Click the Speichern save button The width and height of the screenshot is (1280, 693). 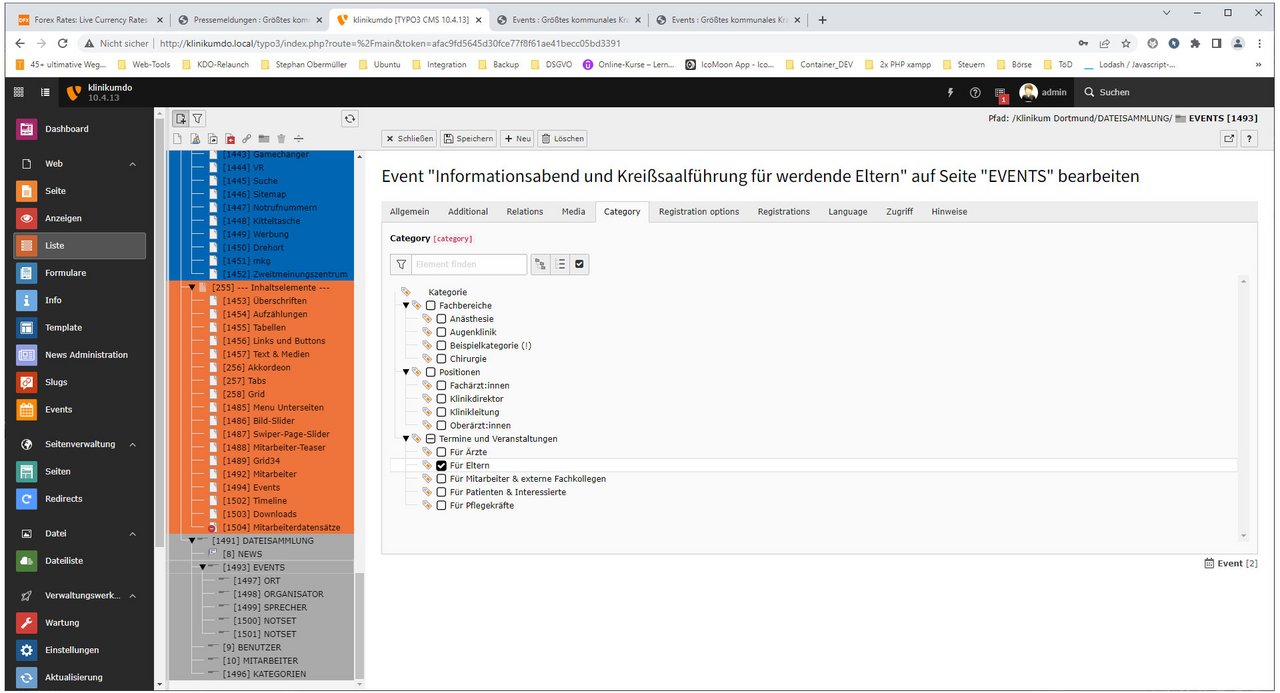pos(469,139)
